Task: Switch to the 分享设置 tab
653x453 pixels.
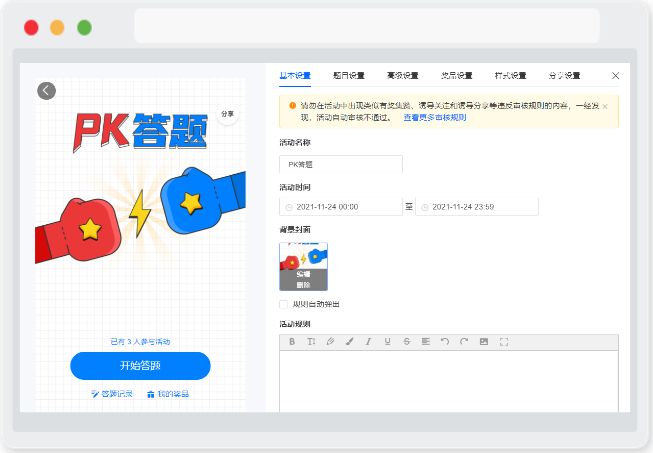Action: [x=564, y=76]
